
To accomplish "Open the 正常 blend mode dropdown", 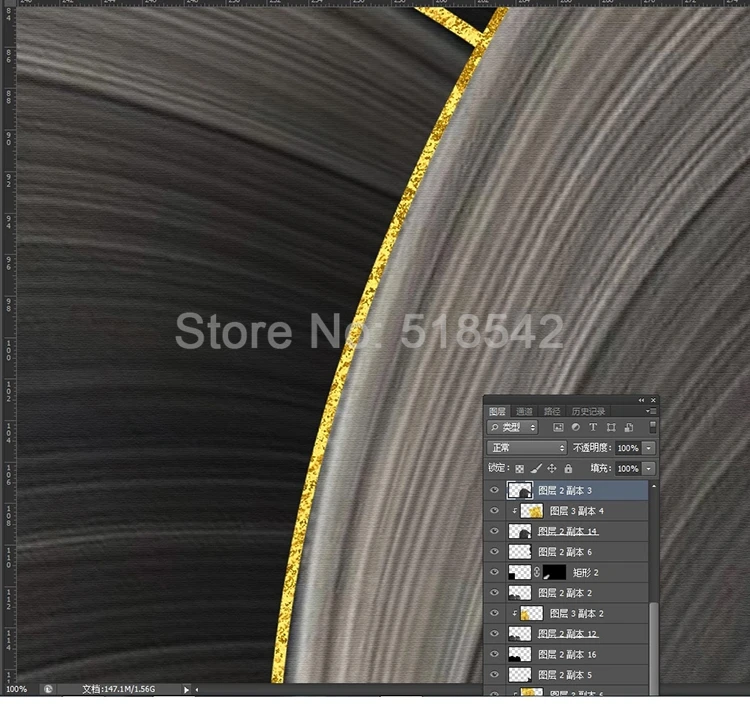I will click(x=527, y=448).
